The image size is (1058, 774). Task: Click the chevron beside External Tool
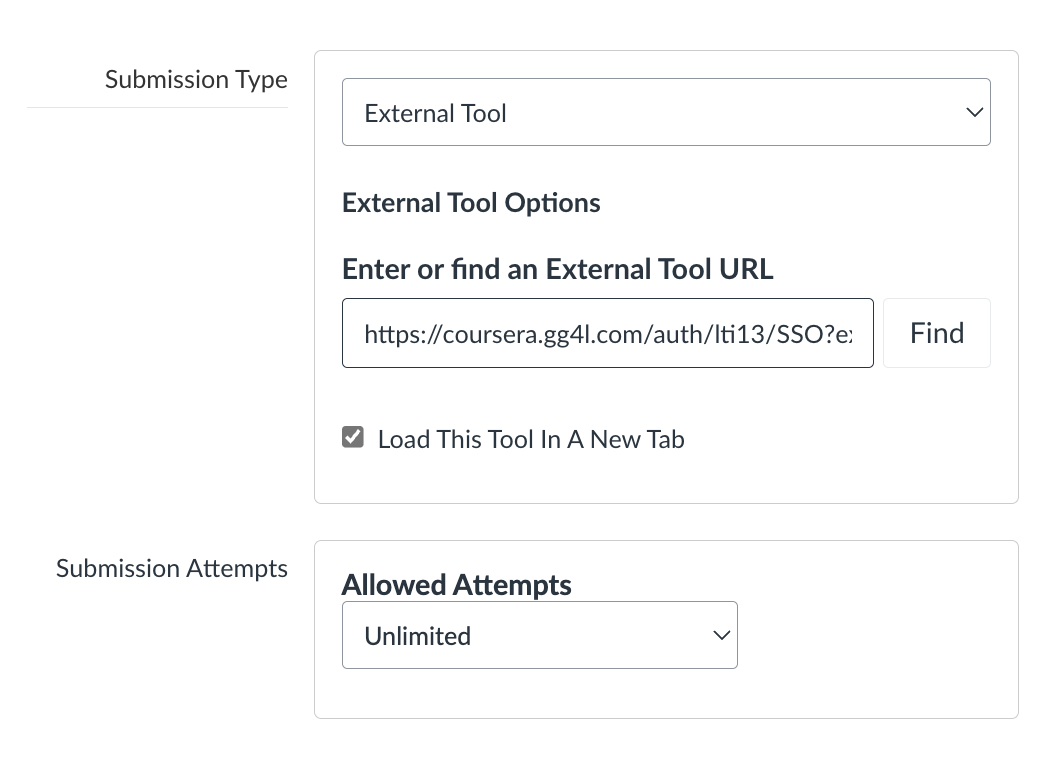tap(974, 112)
